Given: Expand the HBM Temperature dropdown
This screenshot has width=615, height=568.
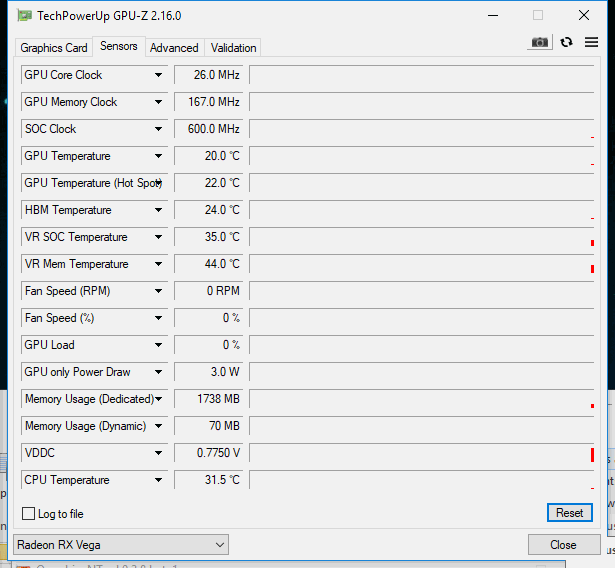Looking at the screenshot, I should click(x=158, y=210).
